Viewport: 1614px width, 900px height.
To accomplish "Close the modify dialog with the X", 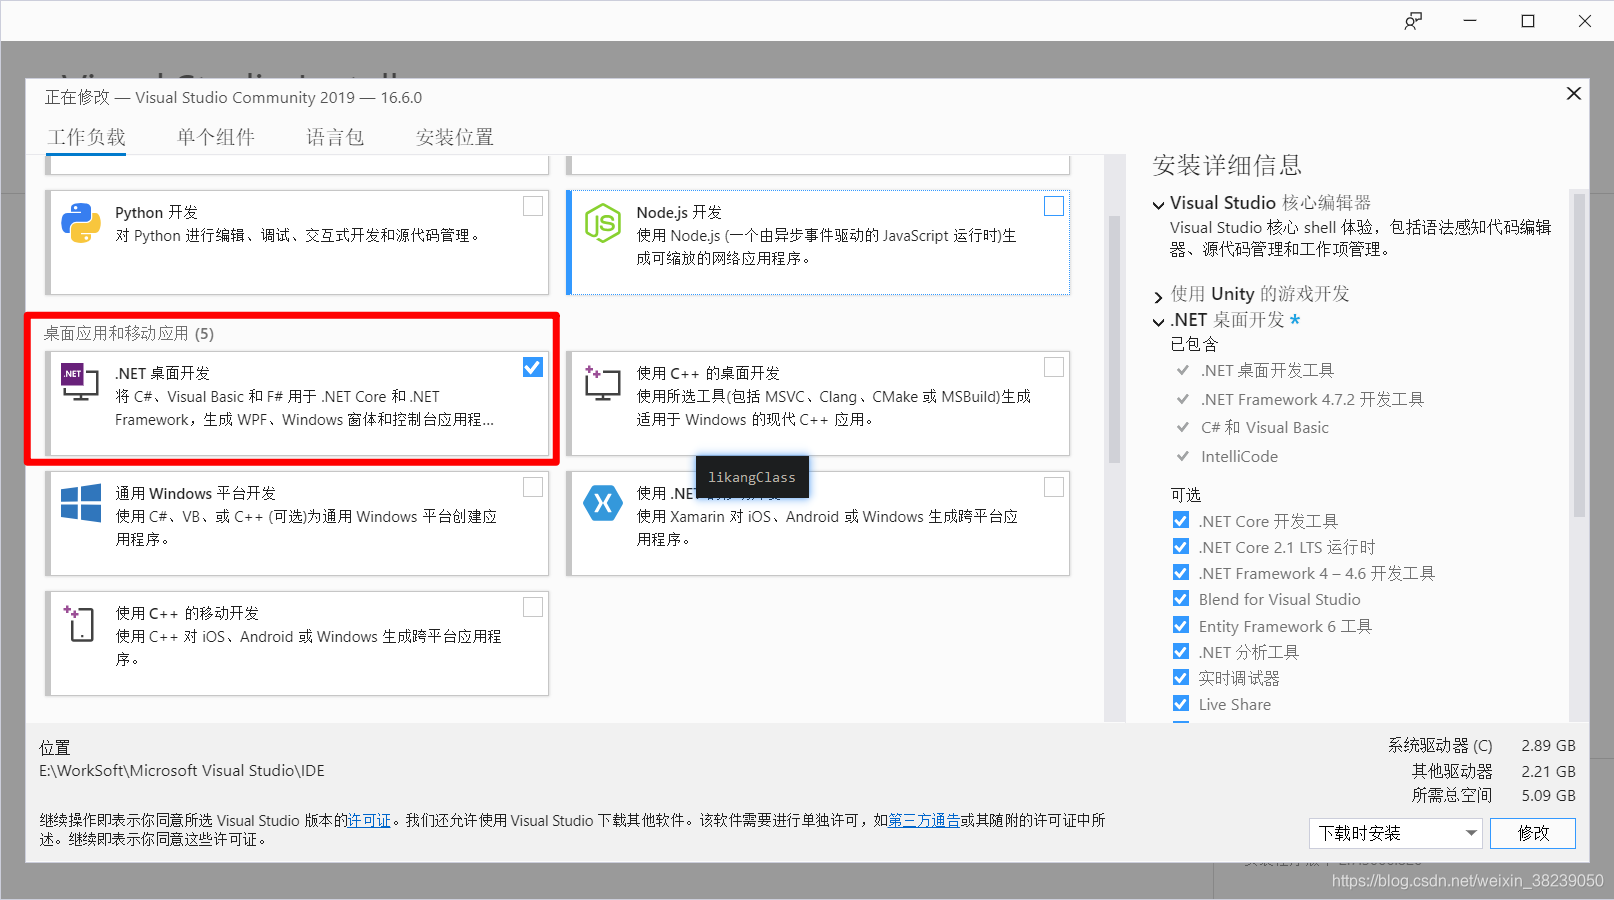I will coord(1573,93).
